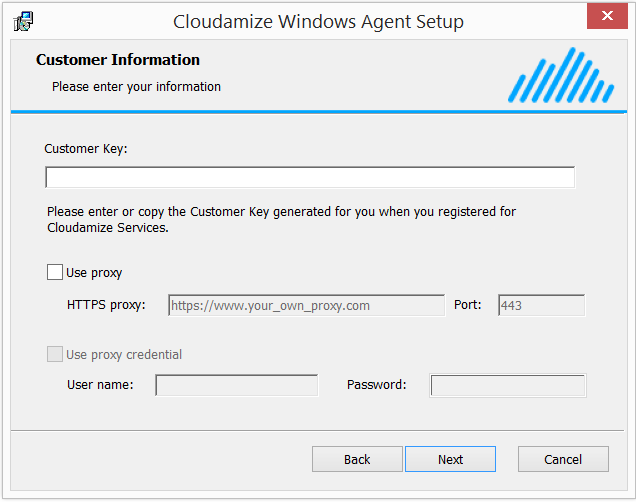Click the "Customer Key:" label
This screenshot has height=502, width=636.
[x=86, y=149]
